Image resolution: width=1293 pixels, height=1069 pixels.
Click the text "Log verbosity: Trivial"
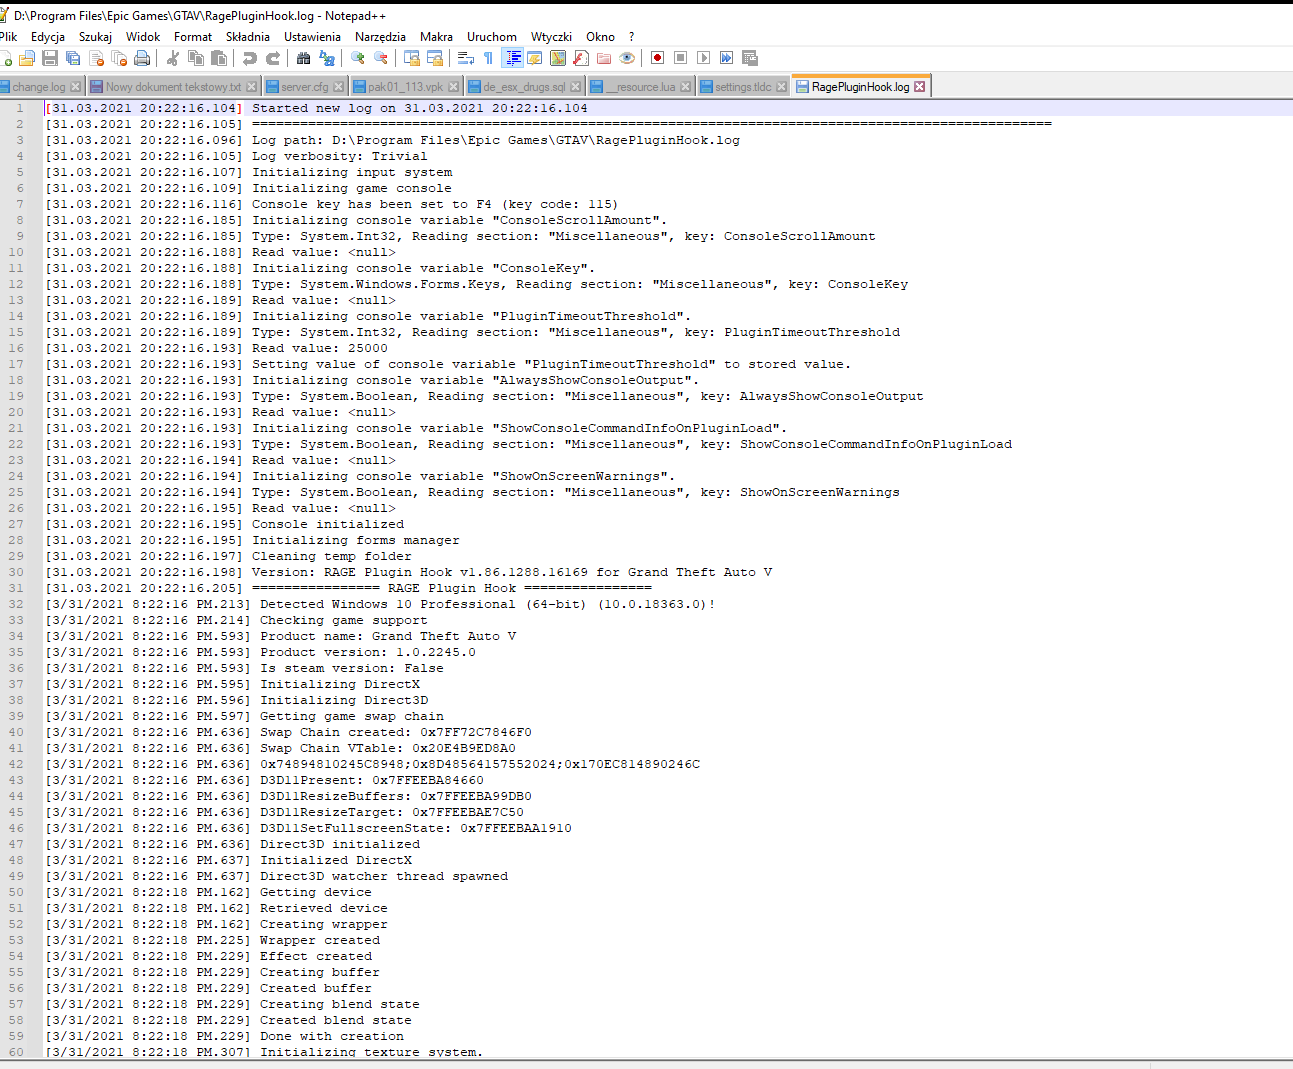[340, 156]
